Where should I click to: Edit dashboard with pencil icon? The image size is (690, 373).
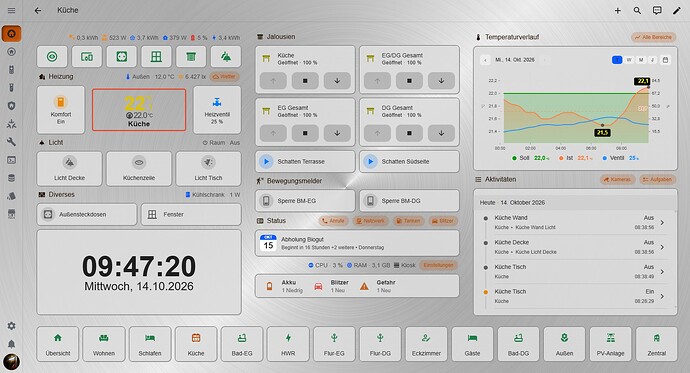coord(677,11)
